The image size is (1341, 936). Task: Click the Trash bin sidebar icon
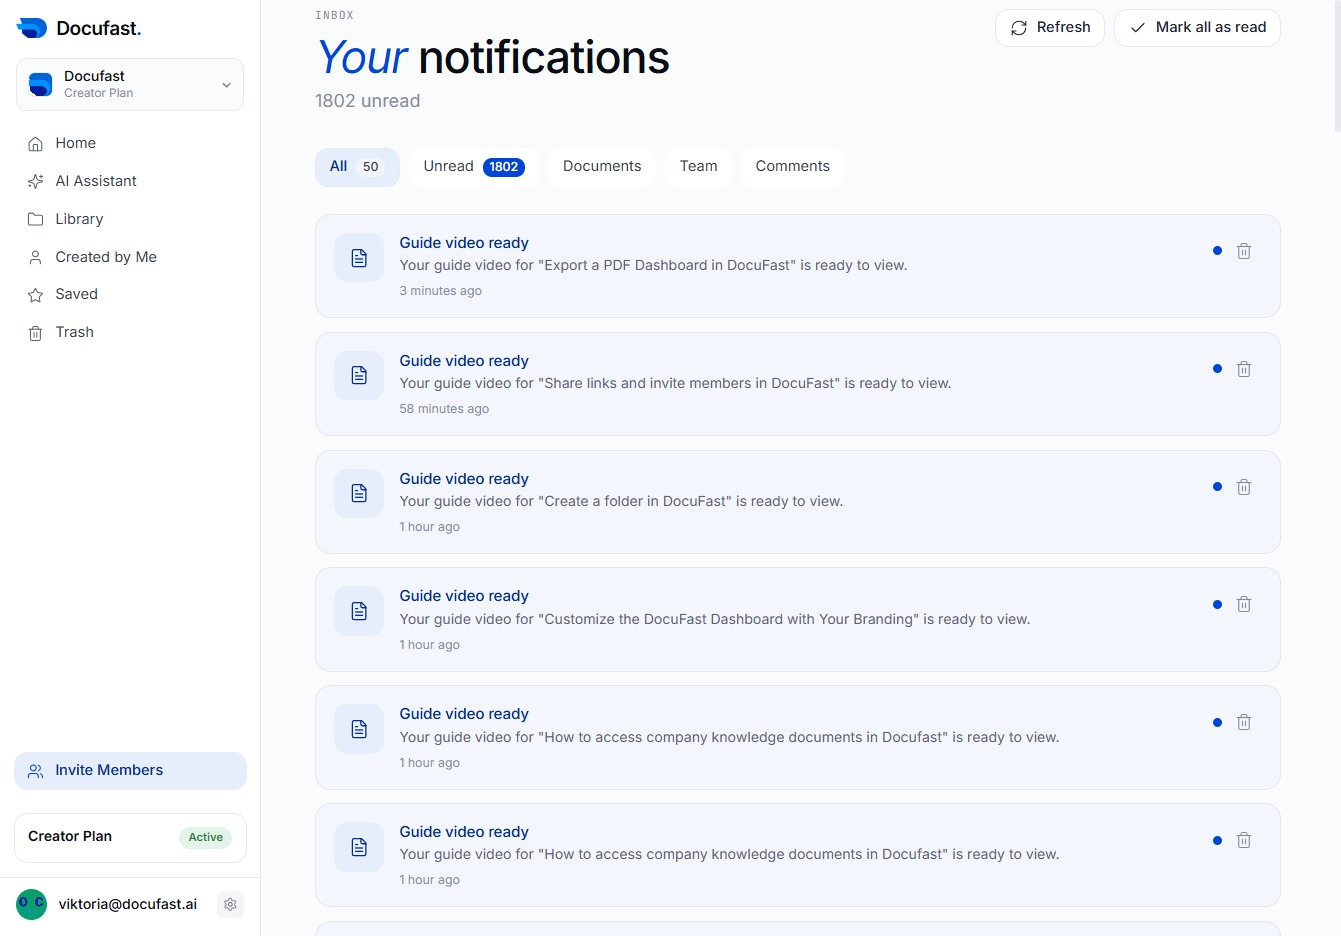35,333
